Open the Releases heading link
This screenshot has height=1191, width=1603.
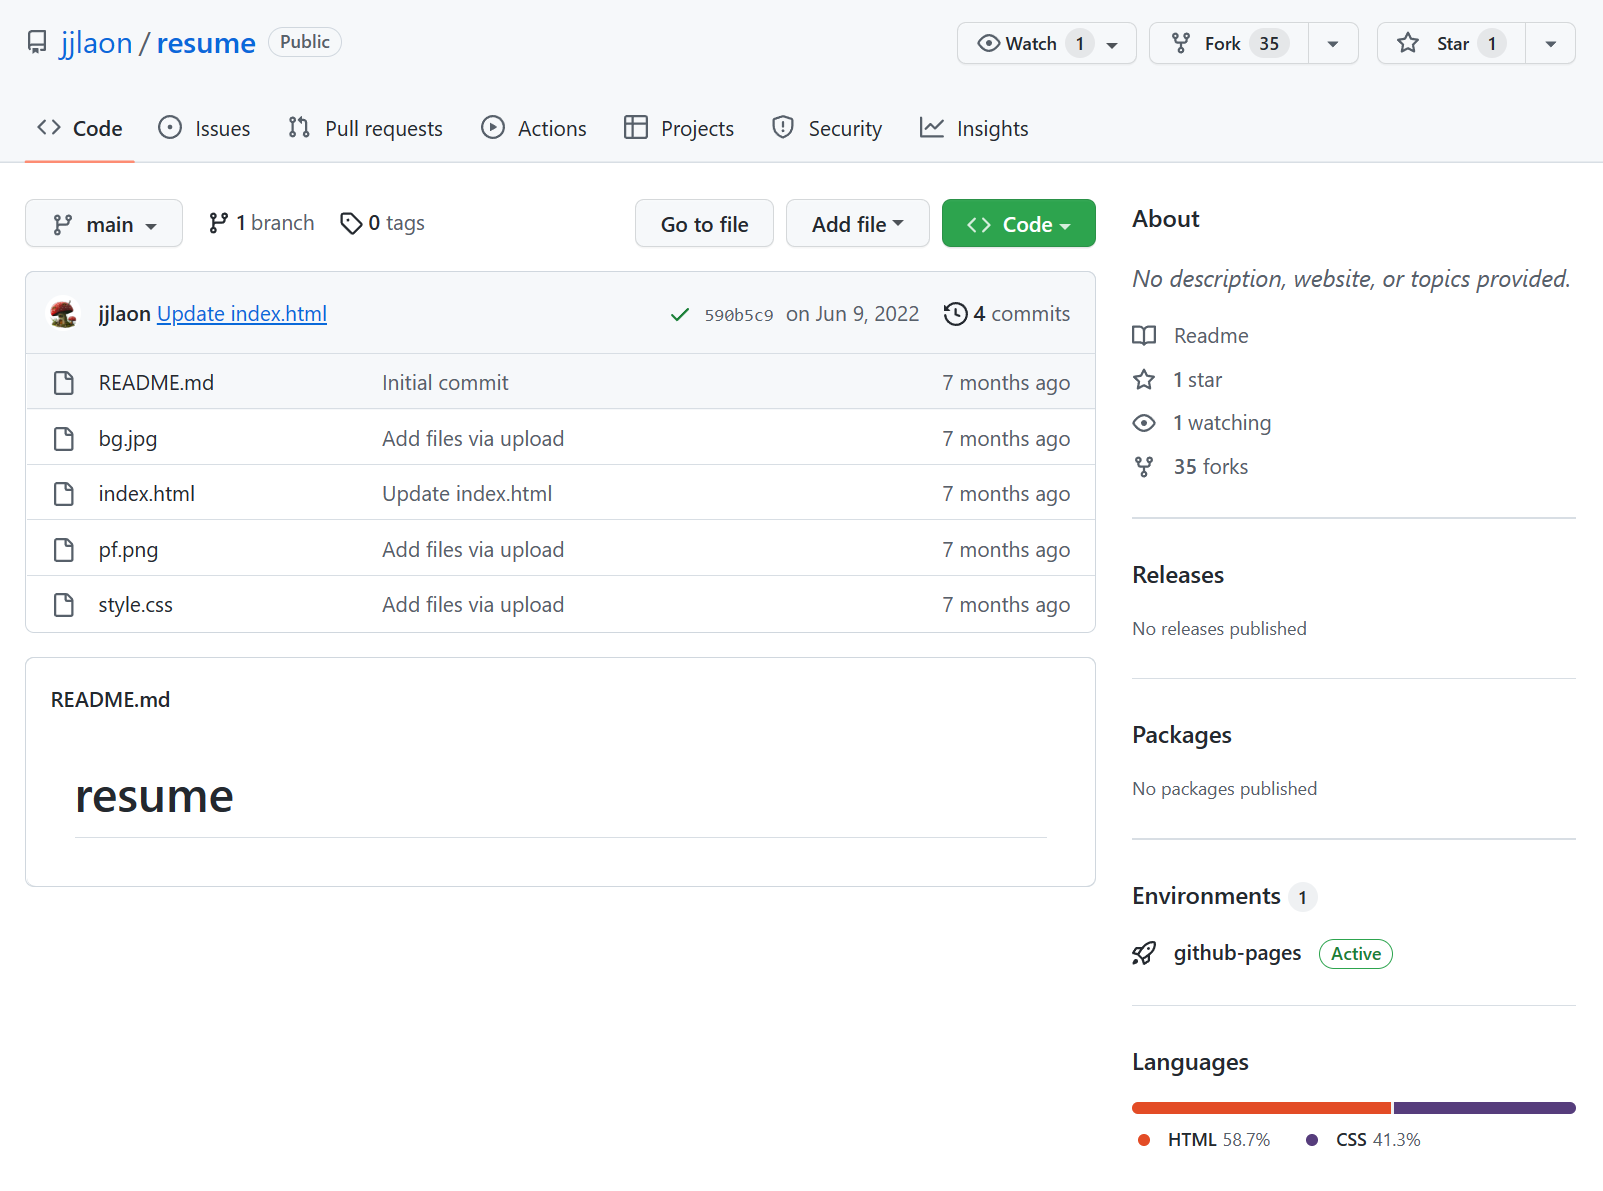(x=1178, y=575)
